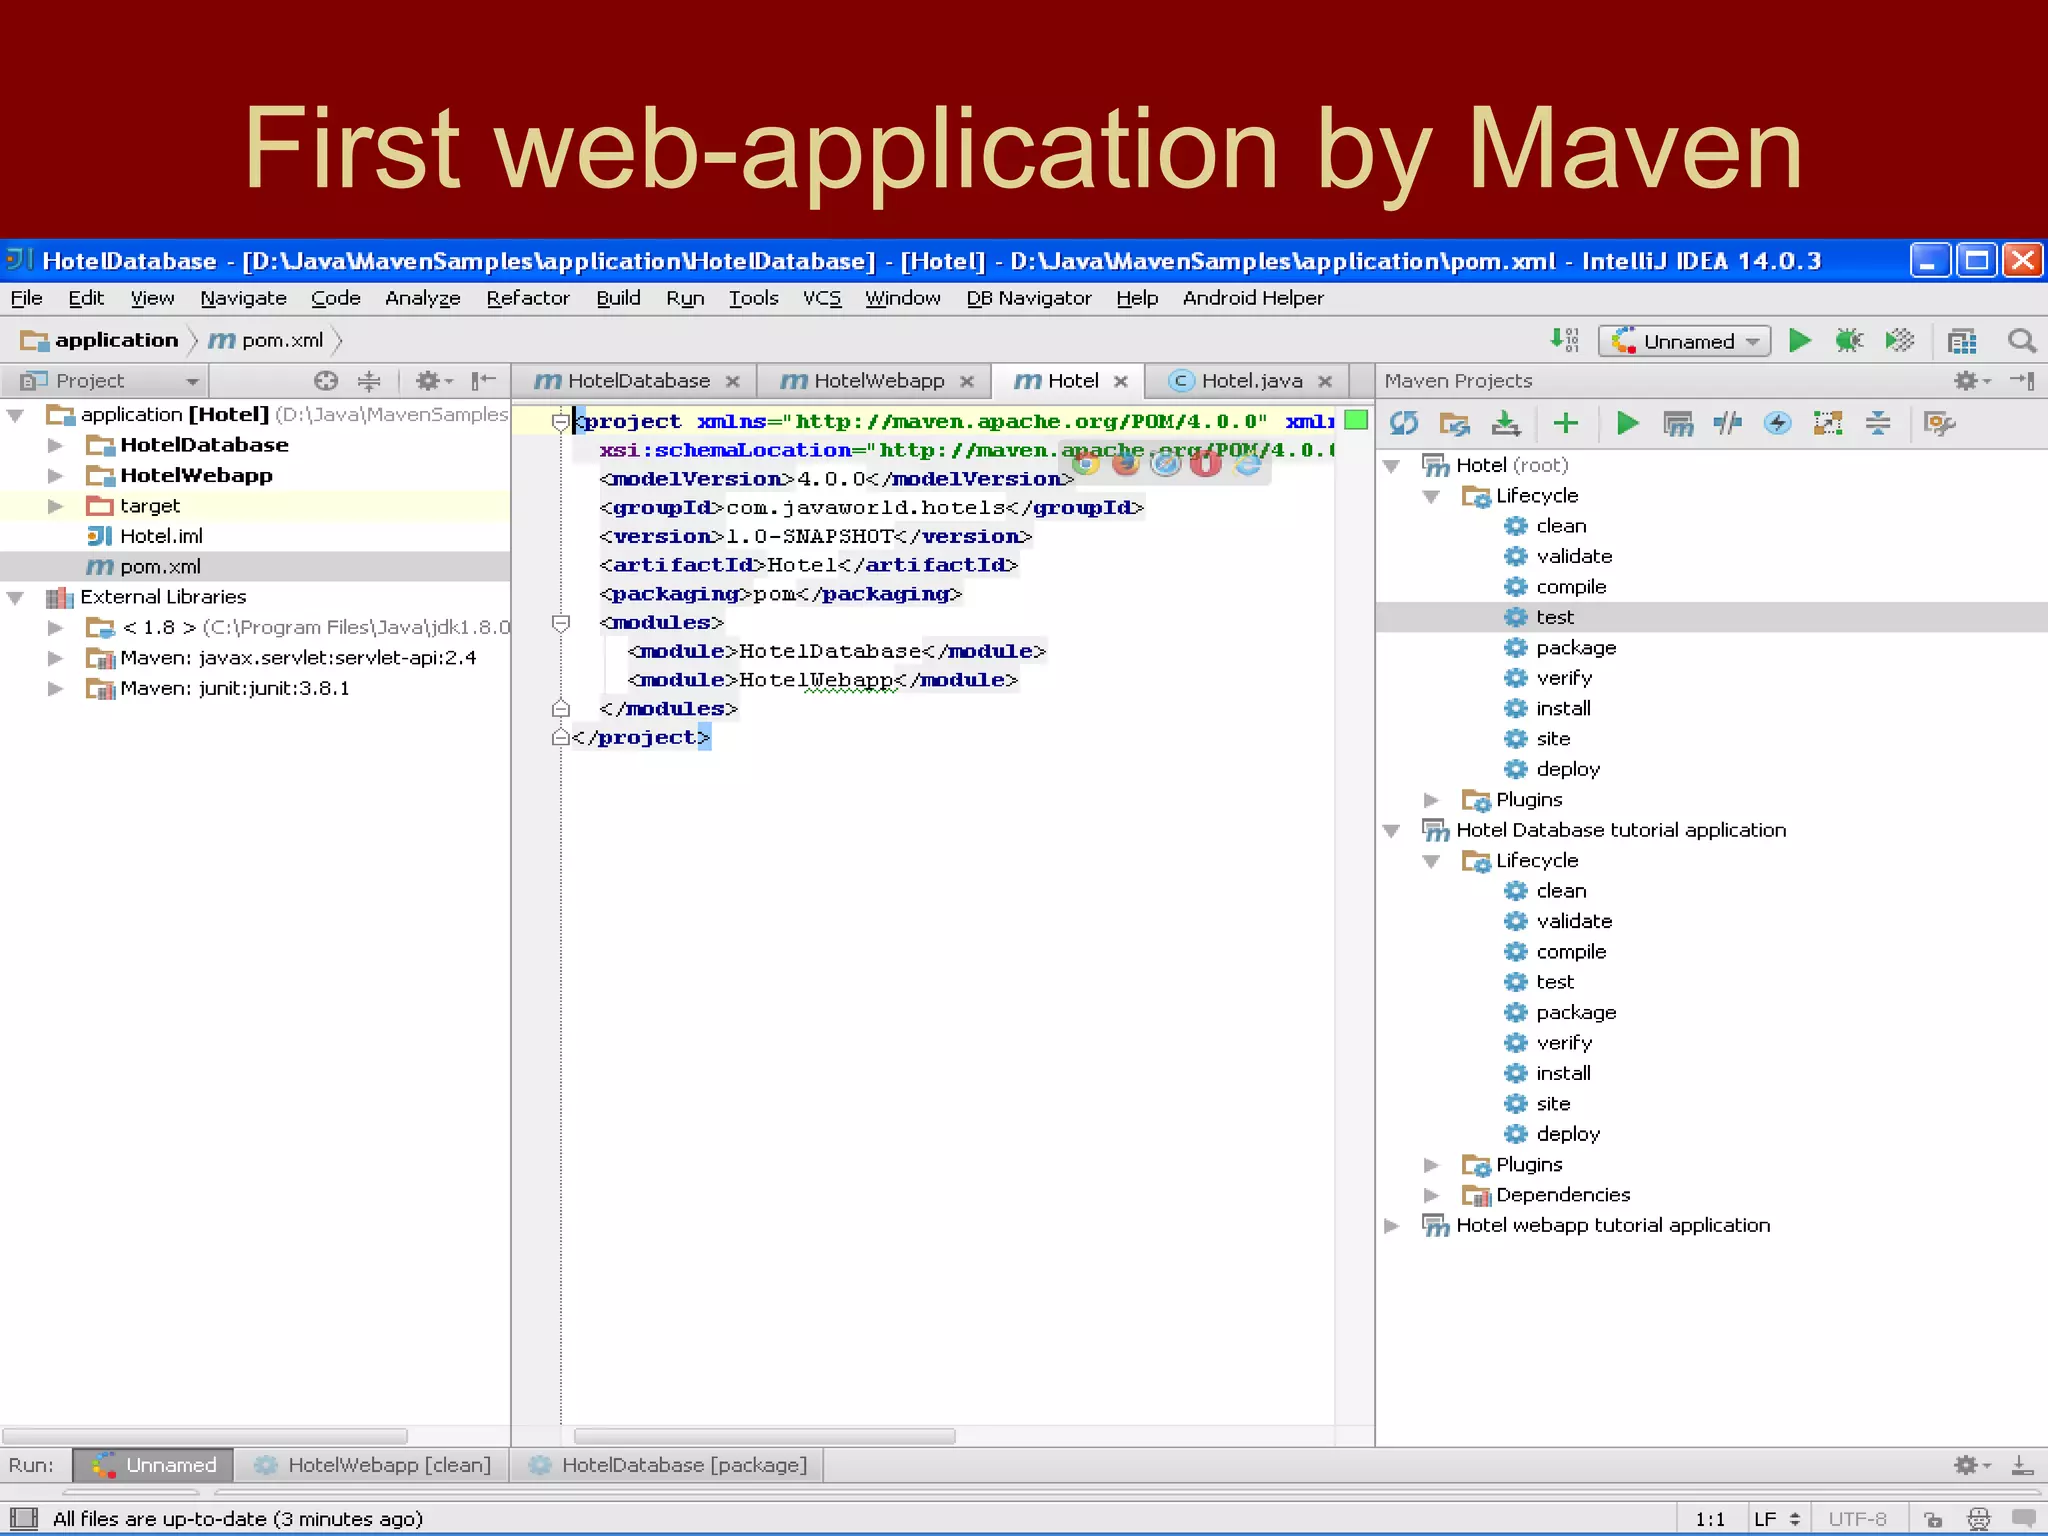The width and height of the screenshot is (2048, 1536).
Task: Click editor horizontal scrollbar
Action: 765,1436
